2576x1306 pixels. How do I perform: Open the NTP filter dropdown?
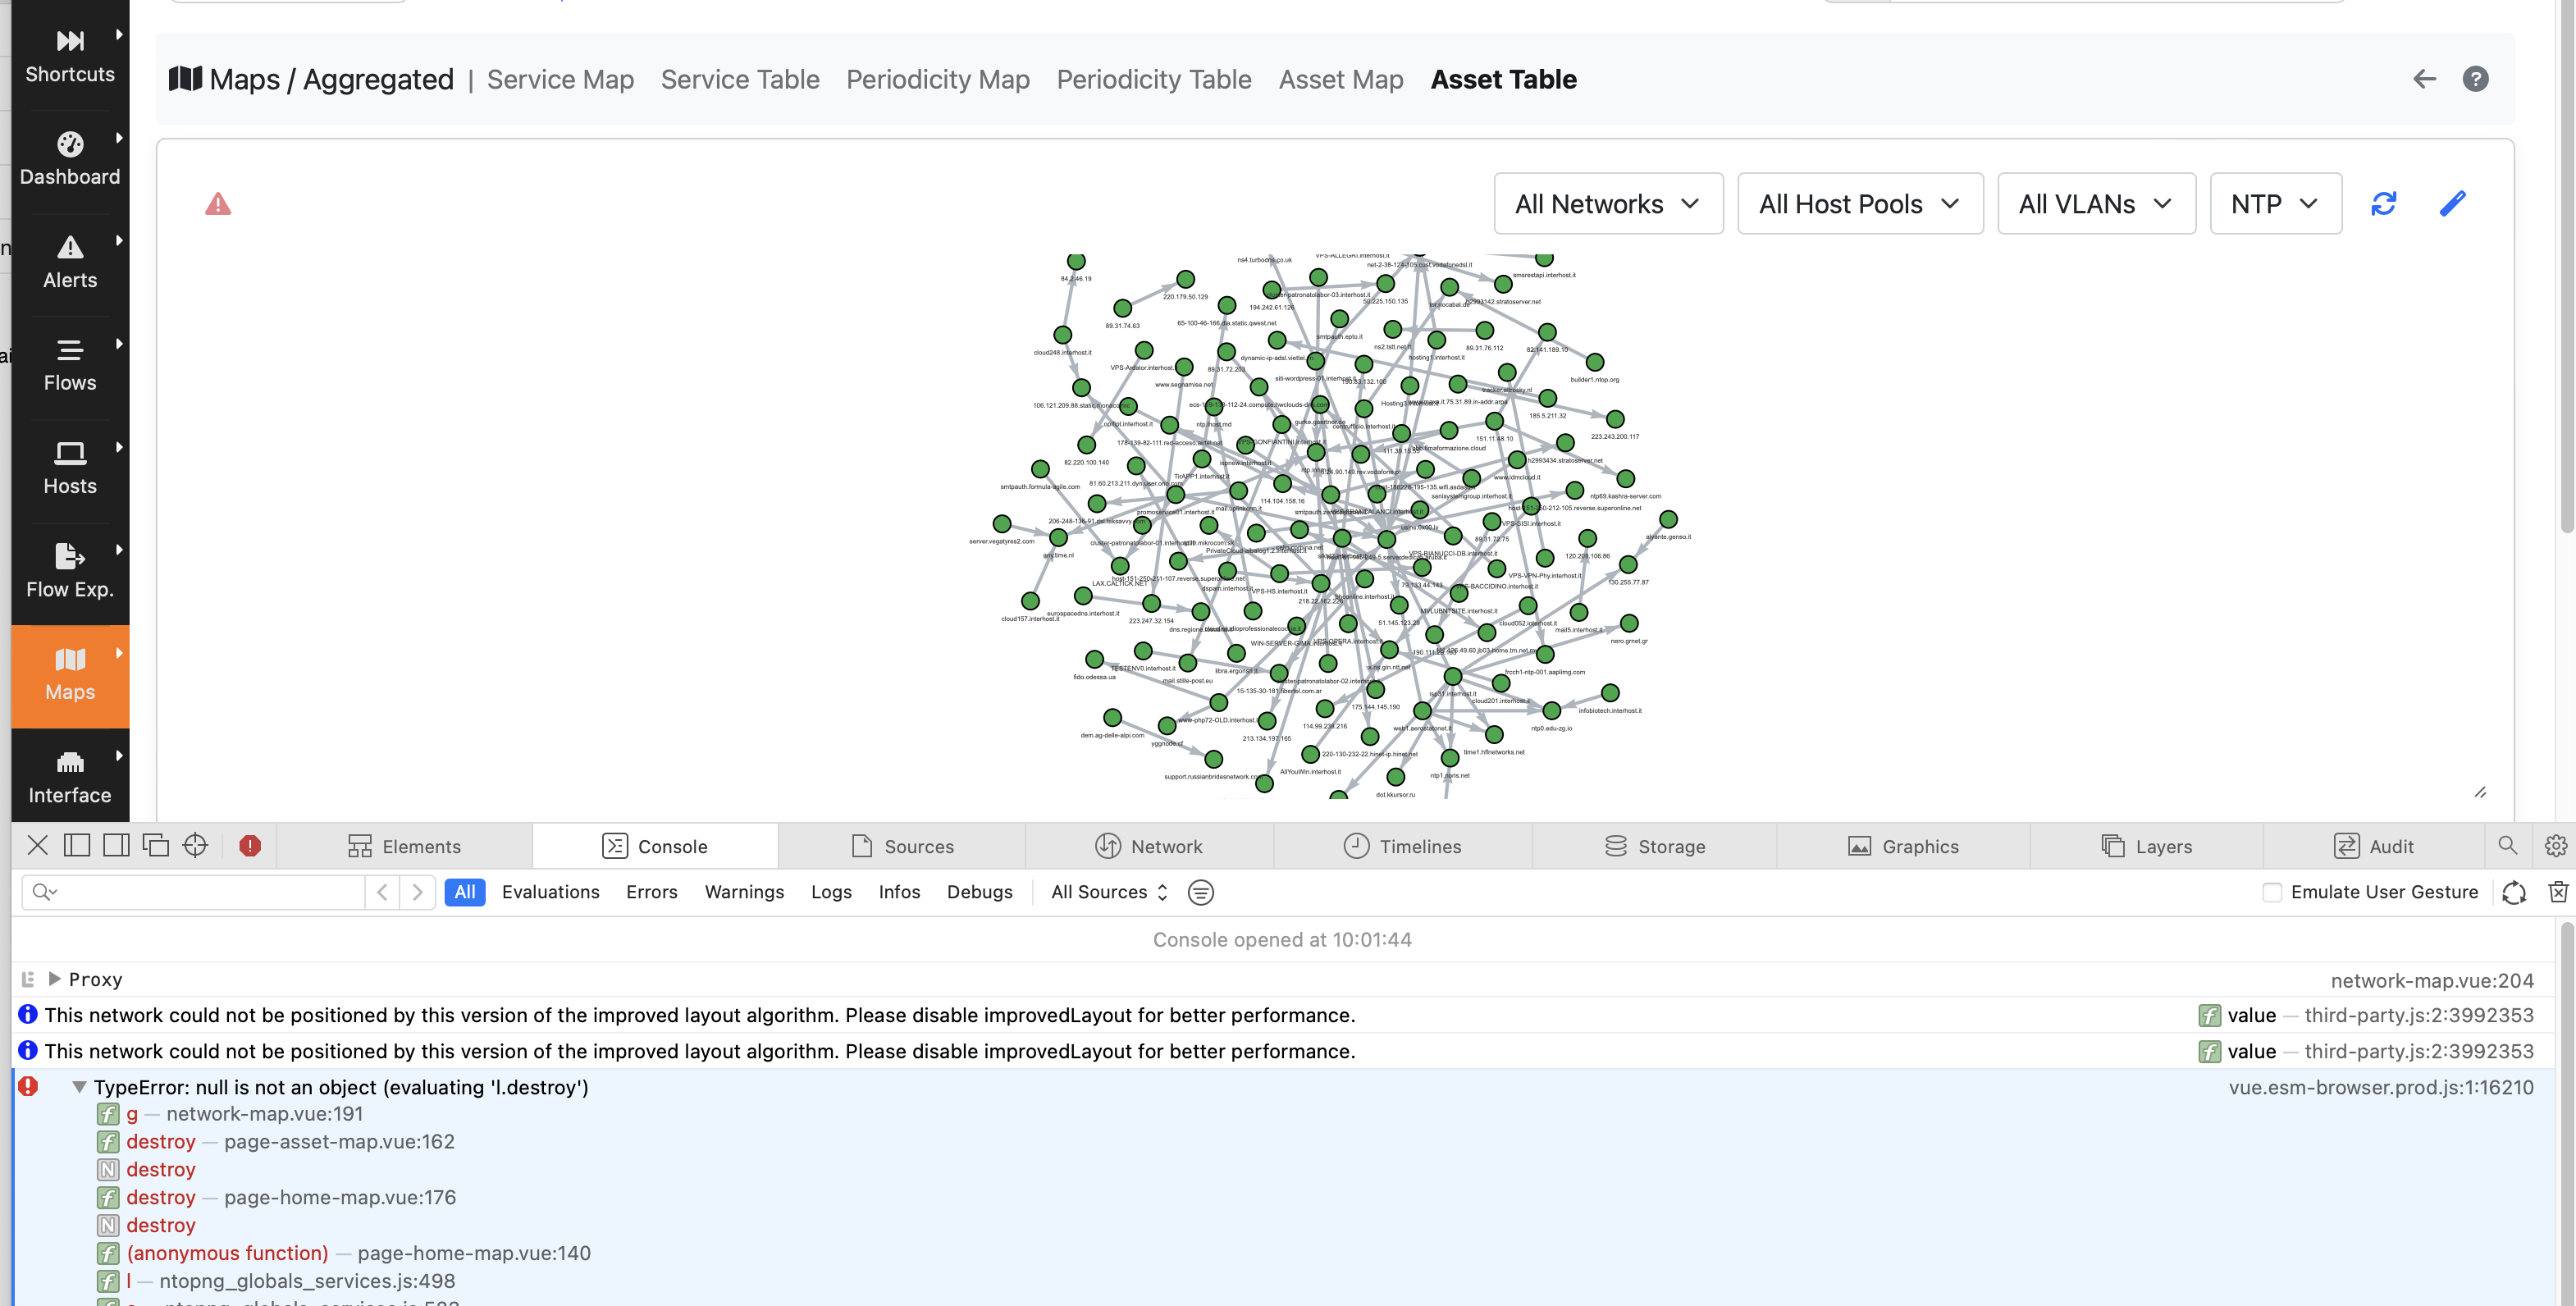coord(2275,204)
